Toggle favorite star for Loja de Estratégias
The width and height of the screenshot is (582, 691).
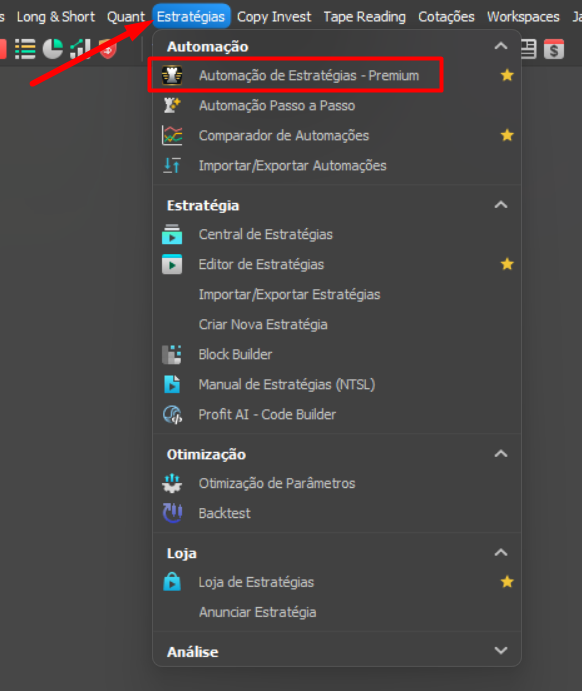(x=507, y=582)
